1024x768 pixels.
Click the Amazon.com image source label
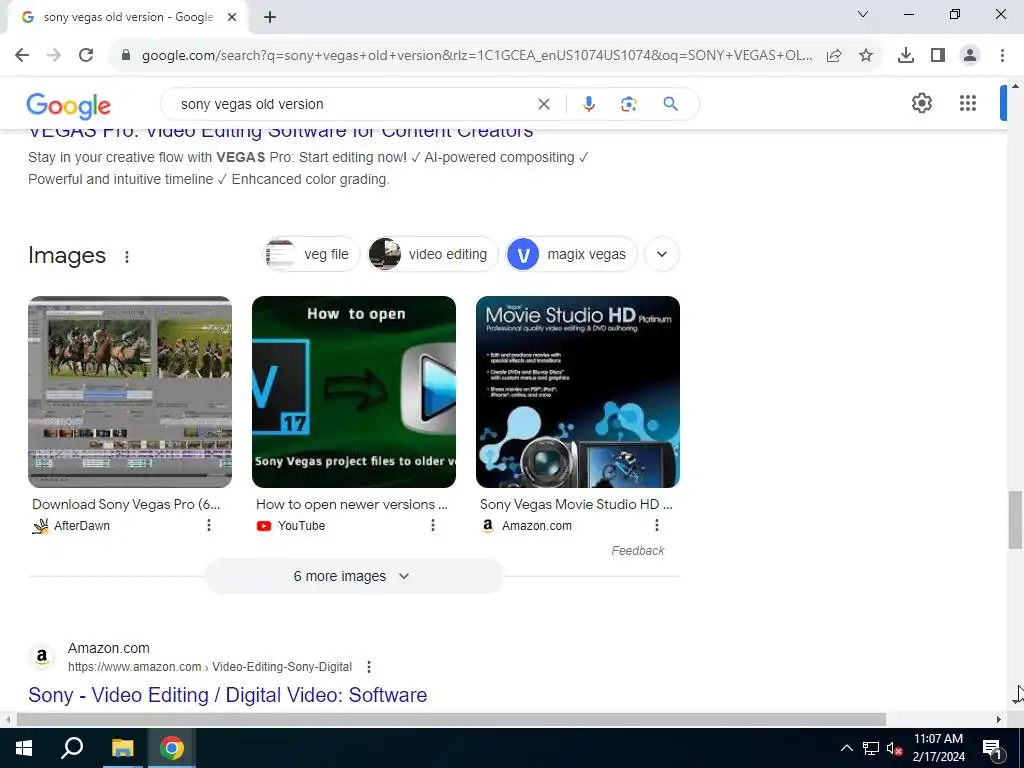point(537,526)
